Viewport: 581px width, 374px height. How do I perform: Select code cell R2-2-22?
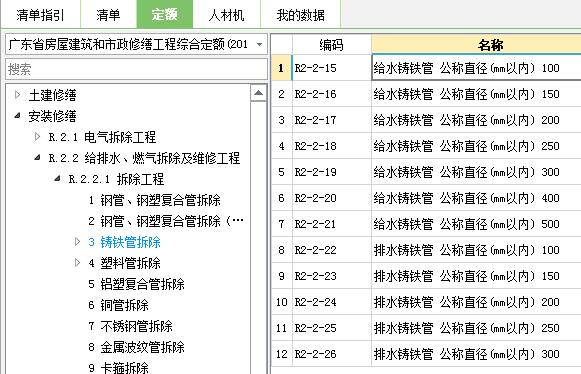[x=332, y=250]
